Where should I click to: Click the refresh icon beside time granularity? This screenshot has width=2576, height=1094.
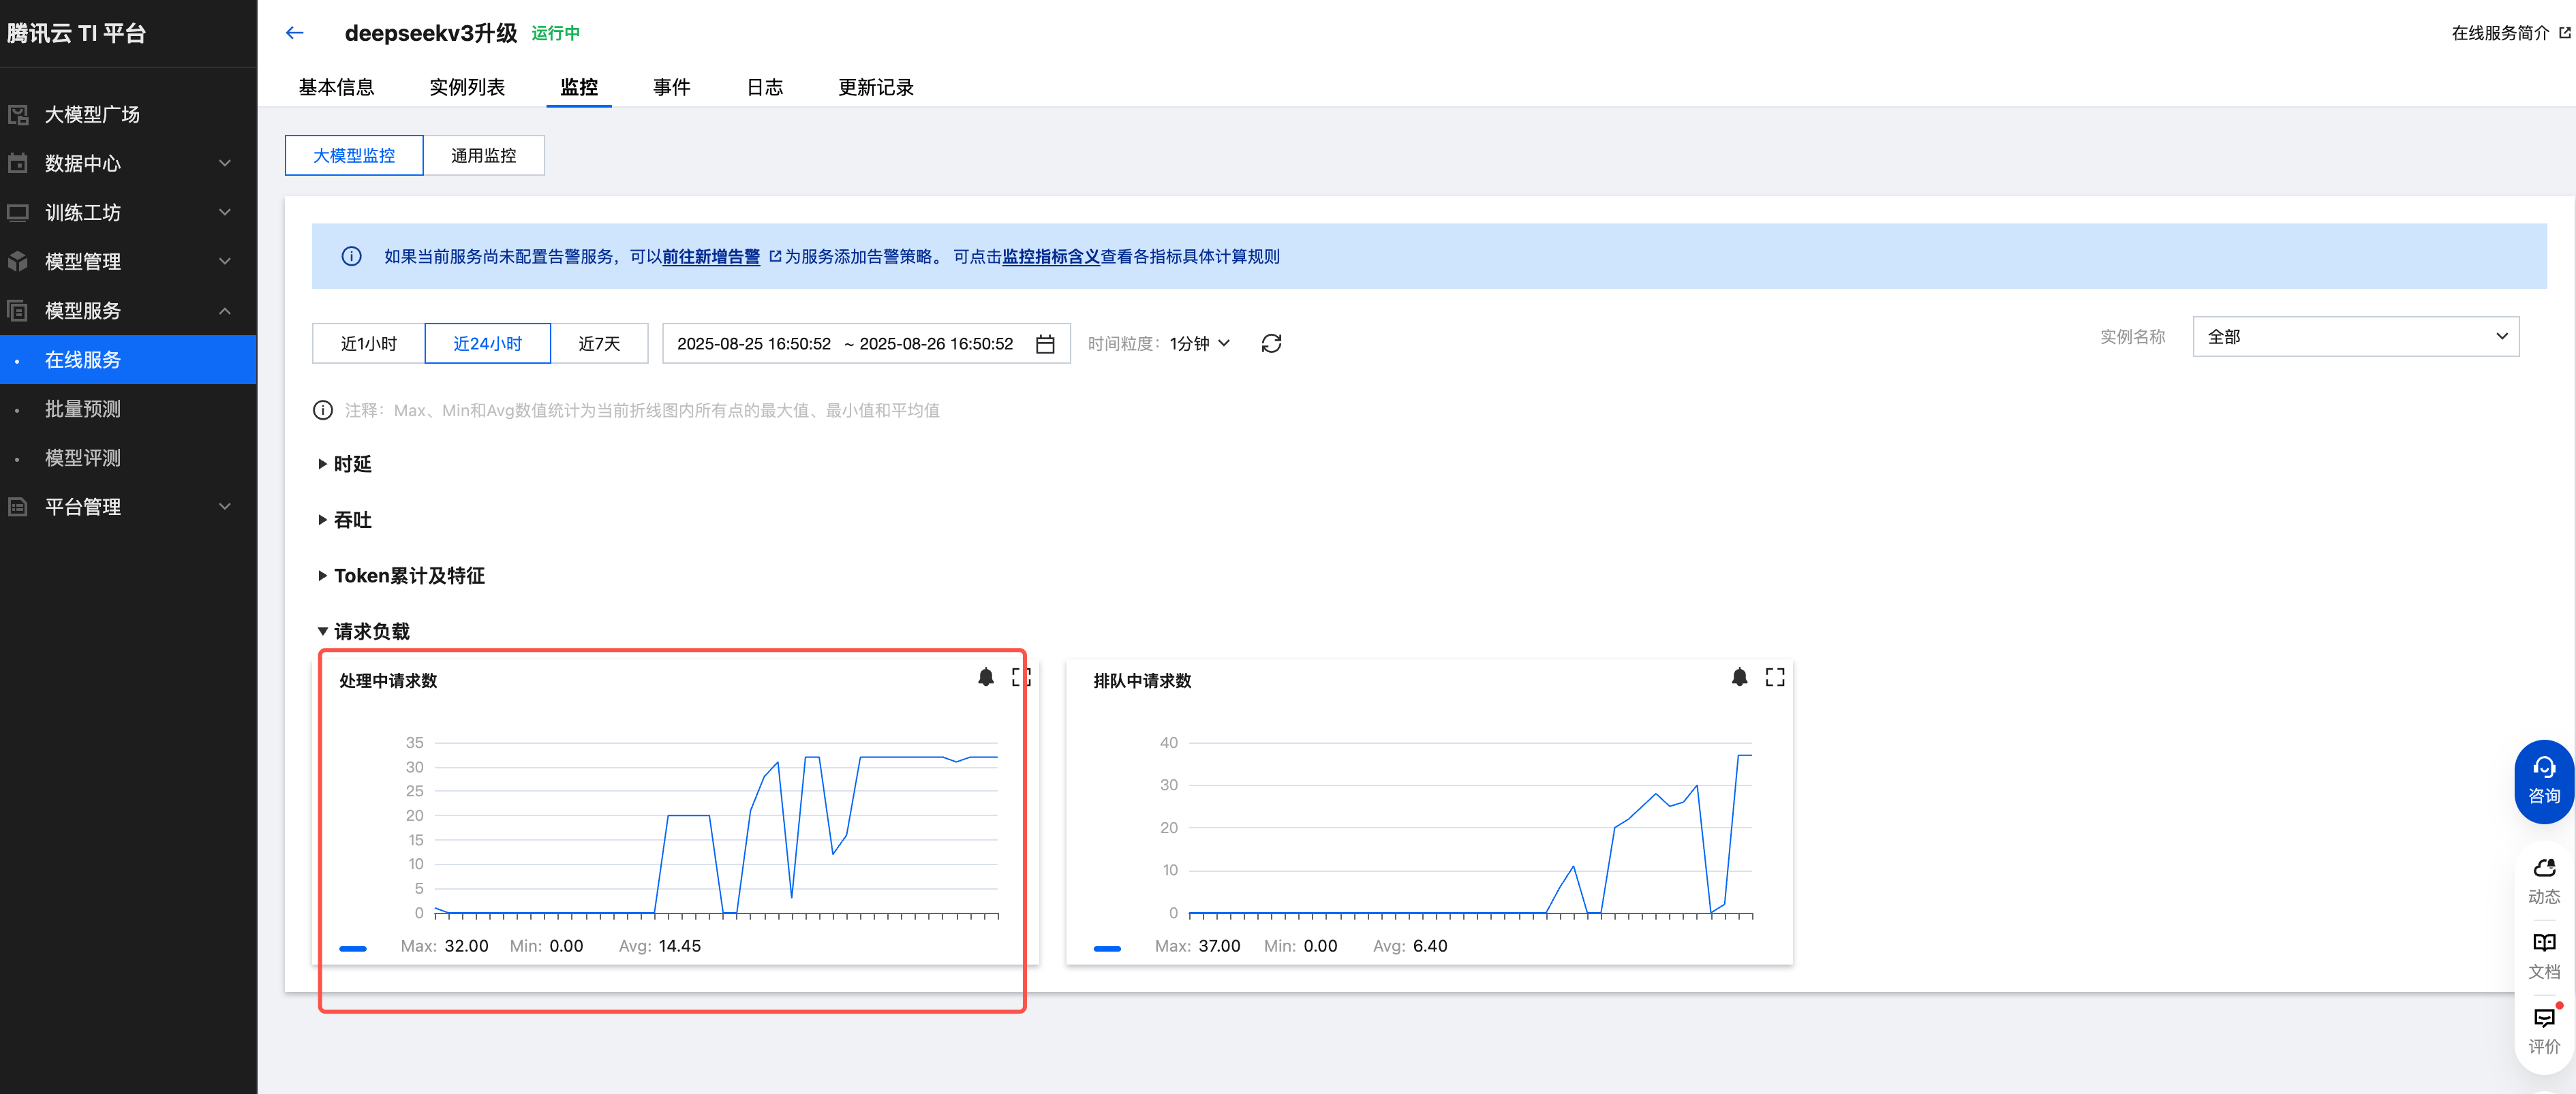coord(1271,344)
